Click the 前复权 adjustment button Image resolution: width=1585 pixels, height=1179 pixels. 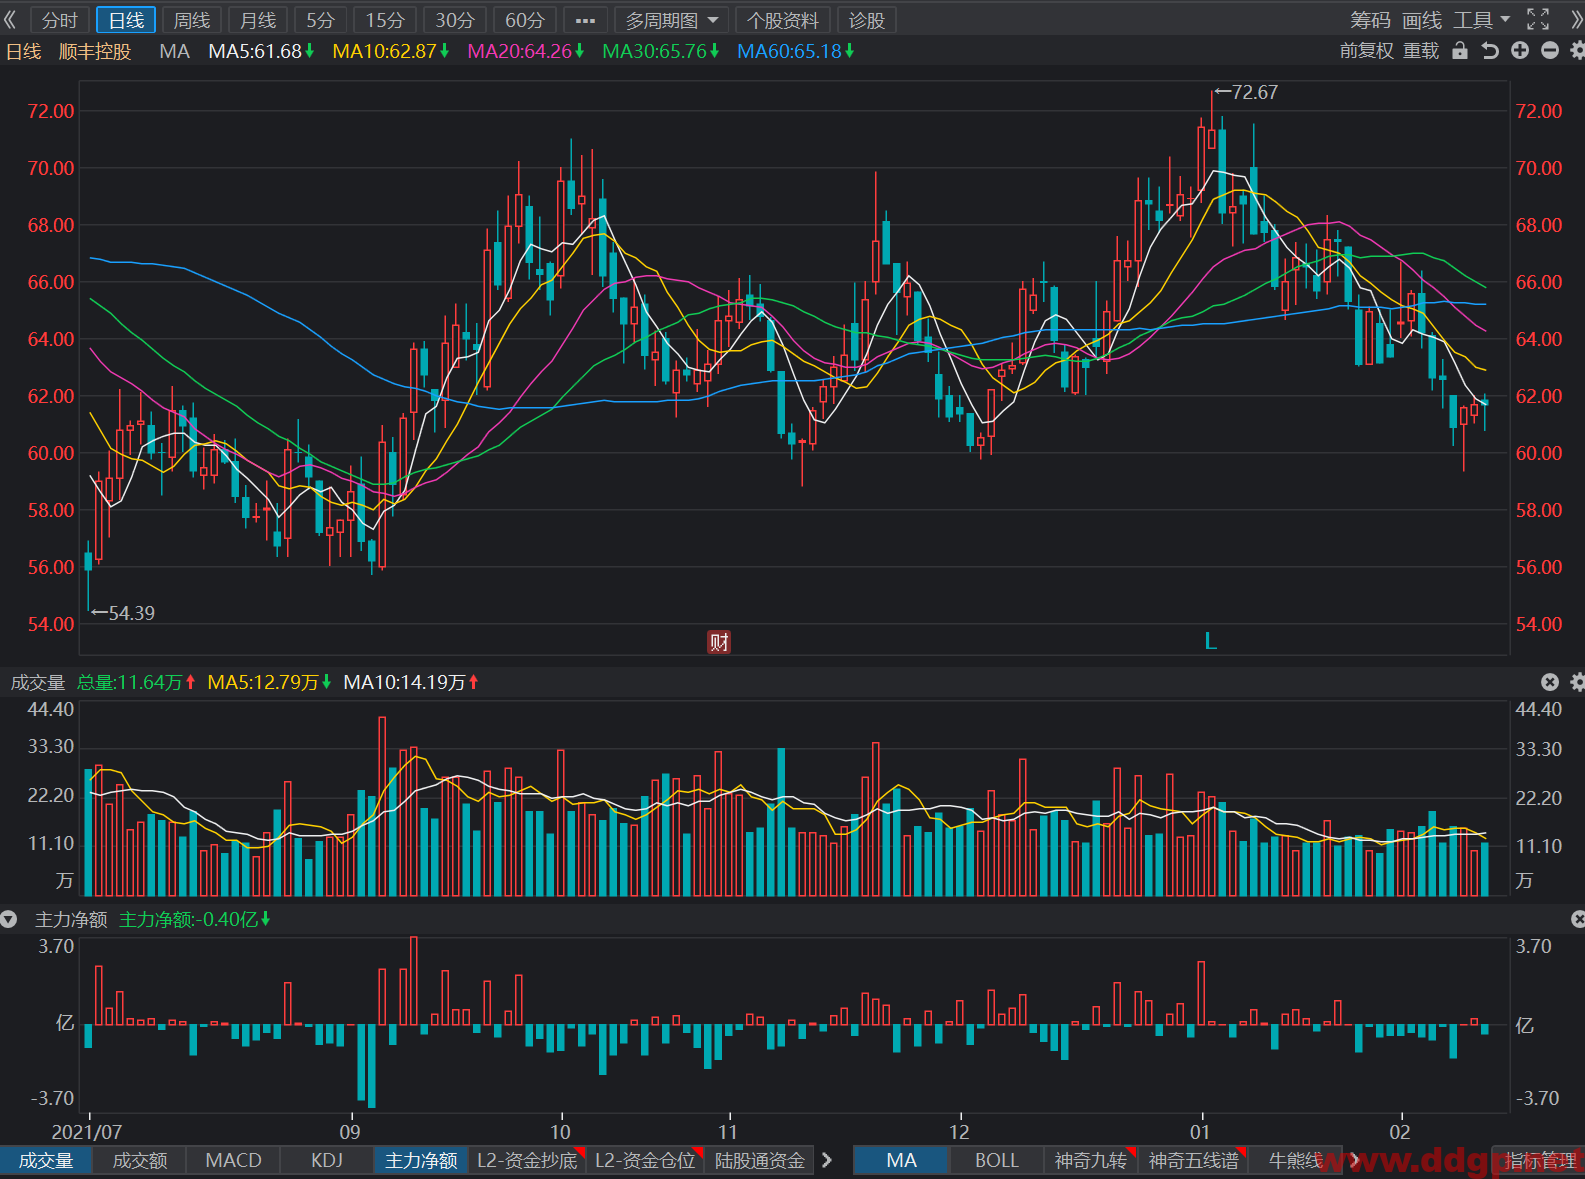click(1366, 51)
